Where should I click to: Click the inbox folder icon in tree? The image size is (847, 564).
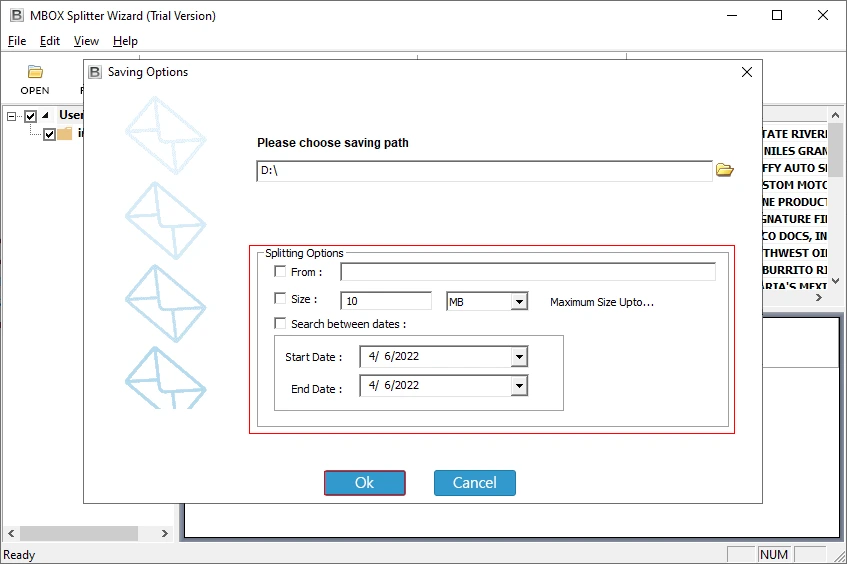65,133
